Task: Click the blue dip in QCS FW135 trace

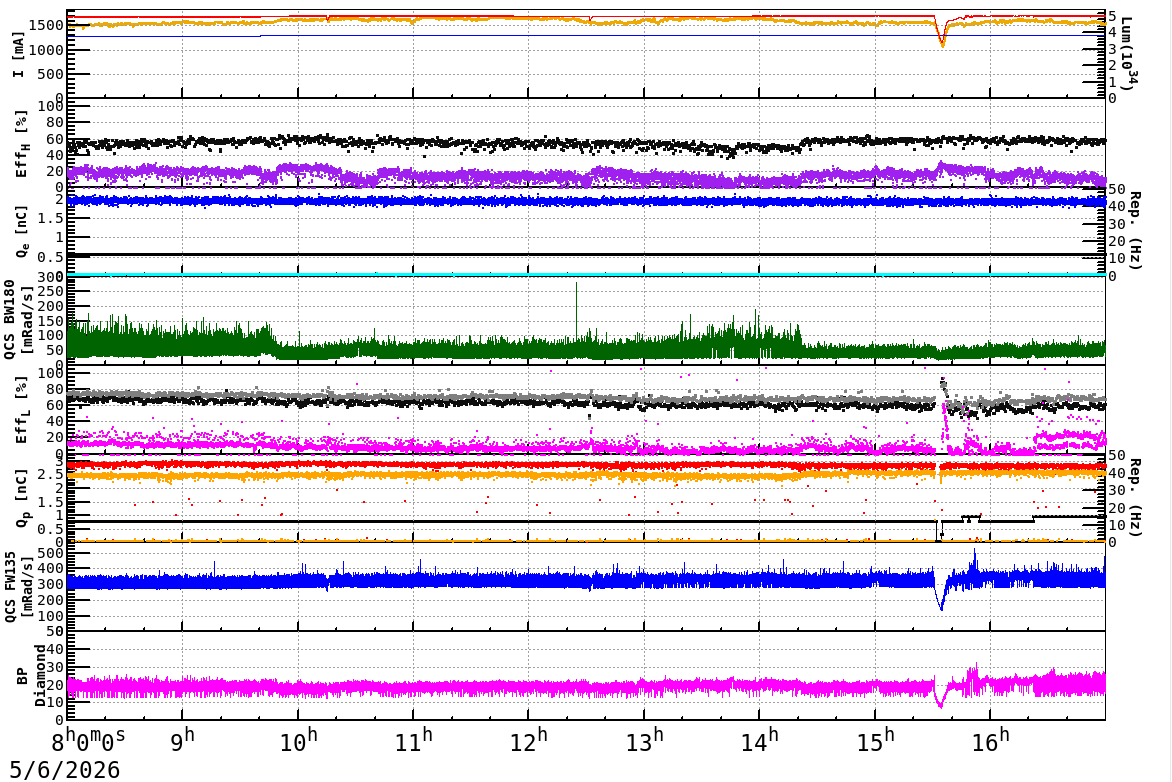Action: pyautogui.click(x=941, y=594)
